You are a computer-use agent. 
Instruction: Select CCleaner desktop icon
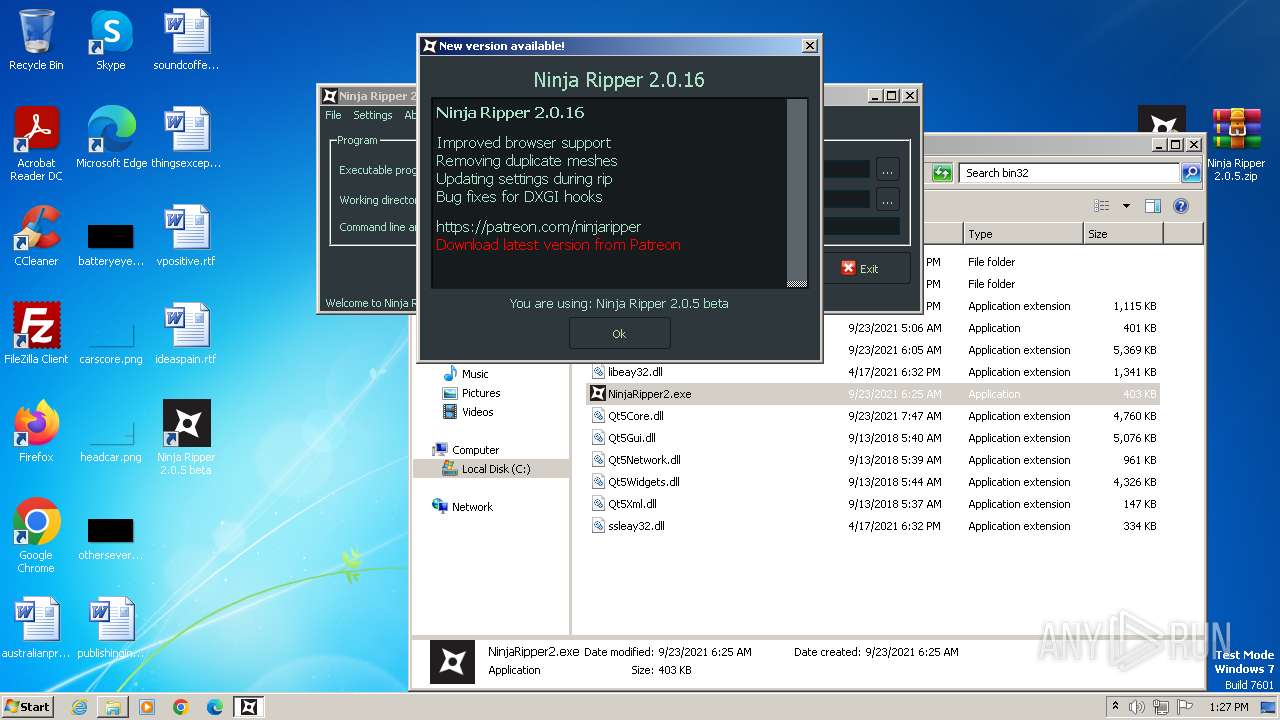pyautogui.click(x=36, y=237)
